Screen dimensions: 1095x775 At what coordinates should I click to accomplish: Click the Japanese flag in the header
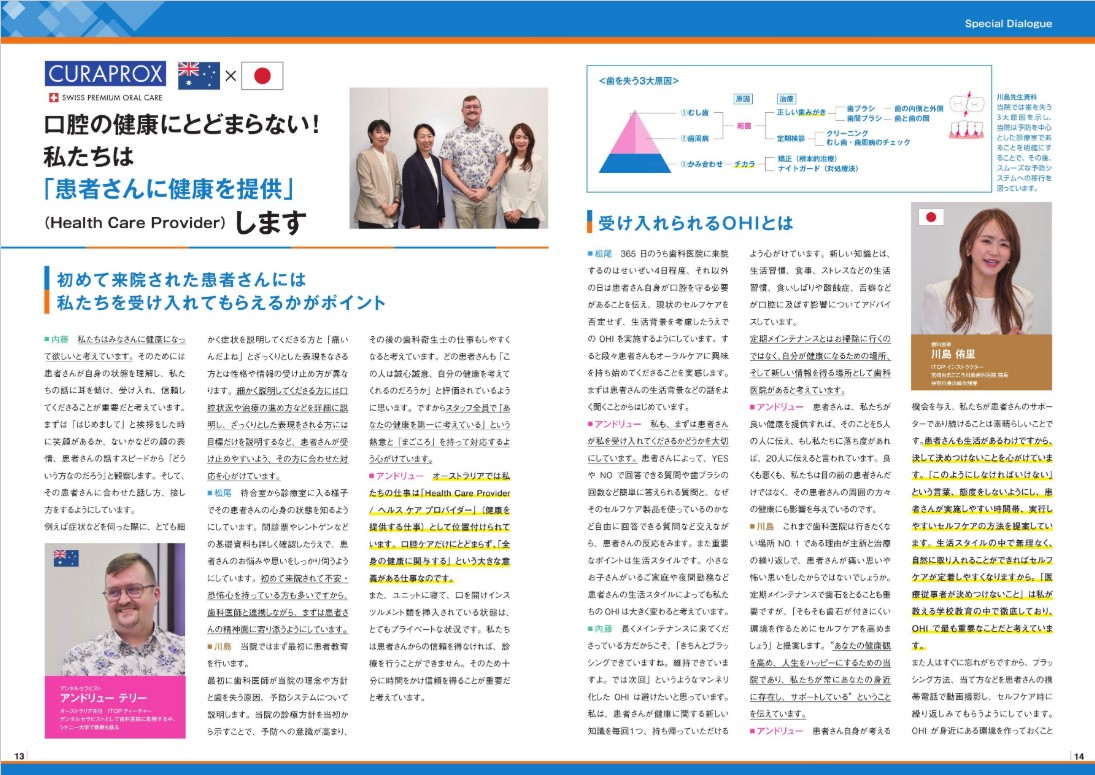(262, 76)
